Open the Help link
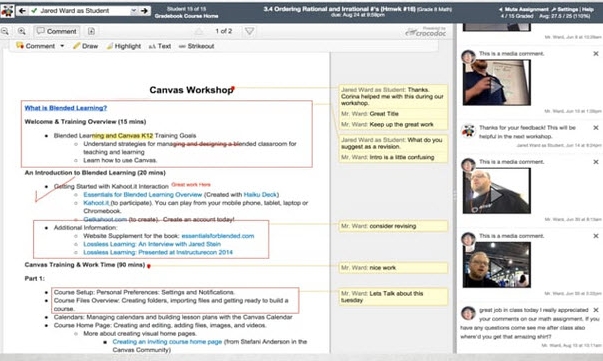 [588, 9]
